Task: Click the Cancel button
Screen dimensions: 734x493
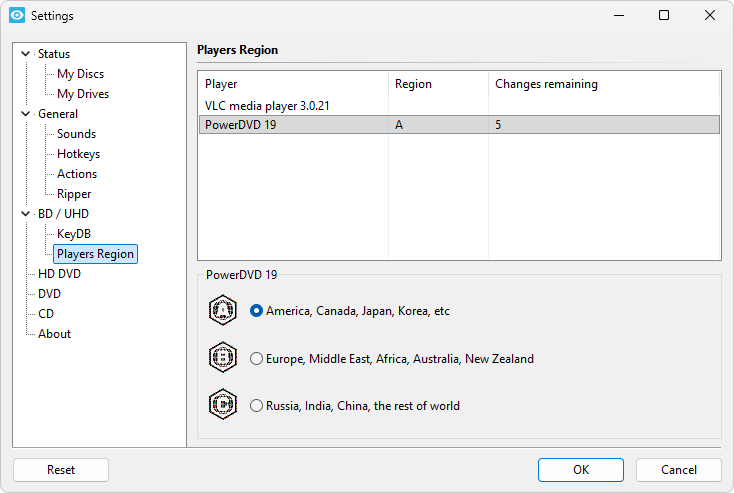Action: point(678,470)
